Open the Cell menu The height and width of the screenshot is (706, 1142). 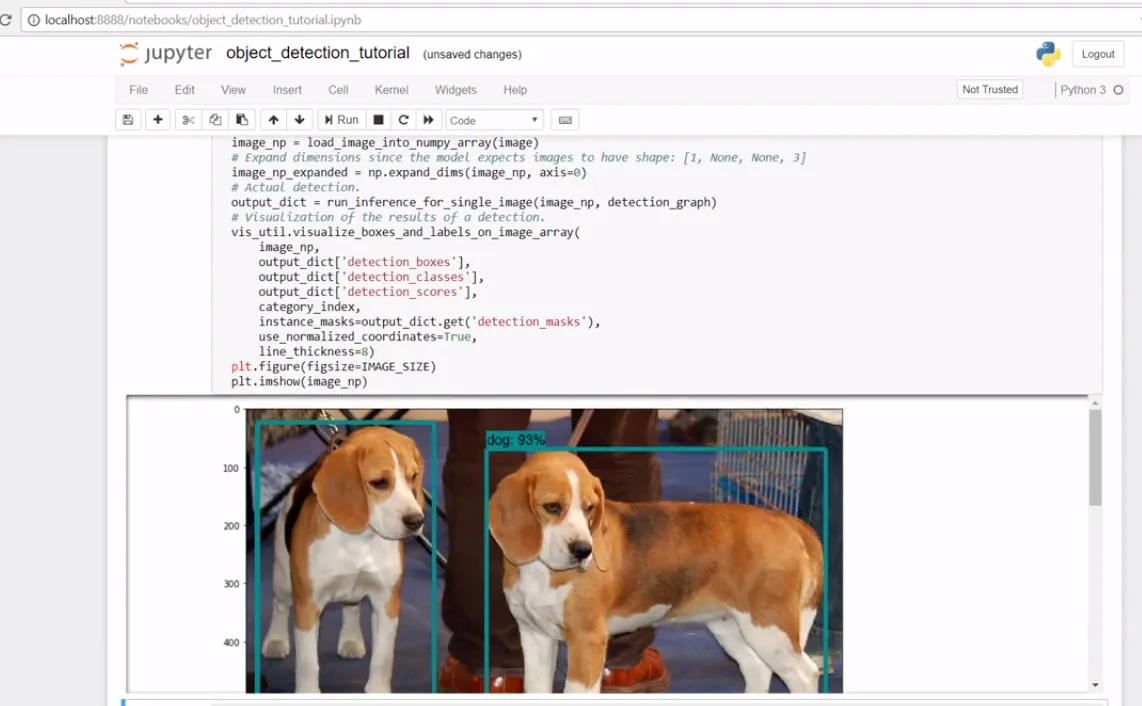pyautogui.click(x=338, y=90)
